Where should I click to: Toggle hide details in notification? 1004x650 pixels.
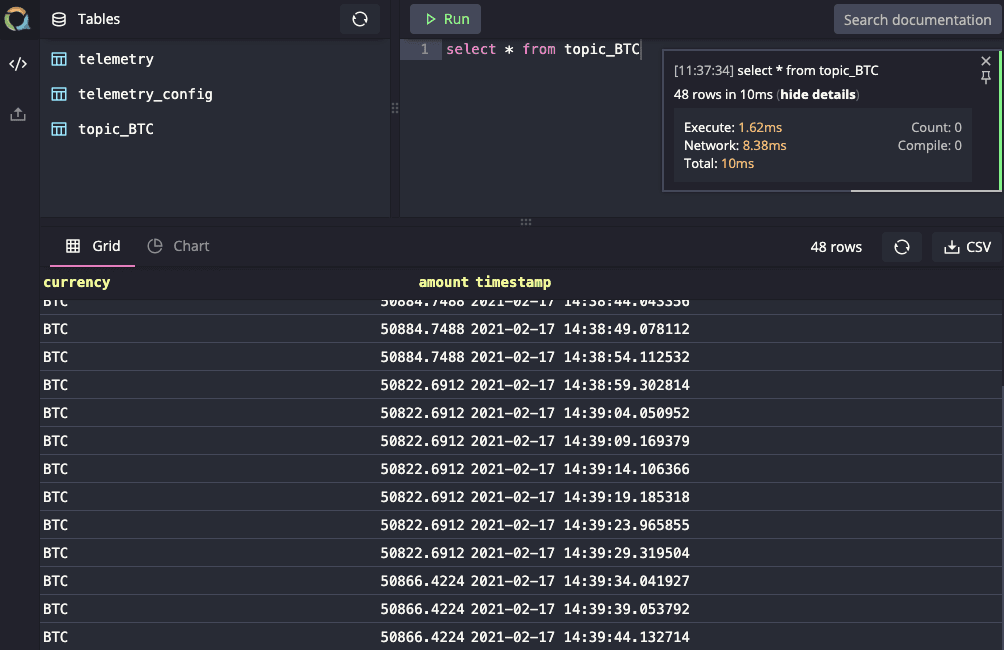click(x=817, y=95)
